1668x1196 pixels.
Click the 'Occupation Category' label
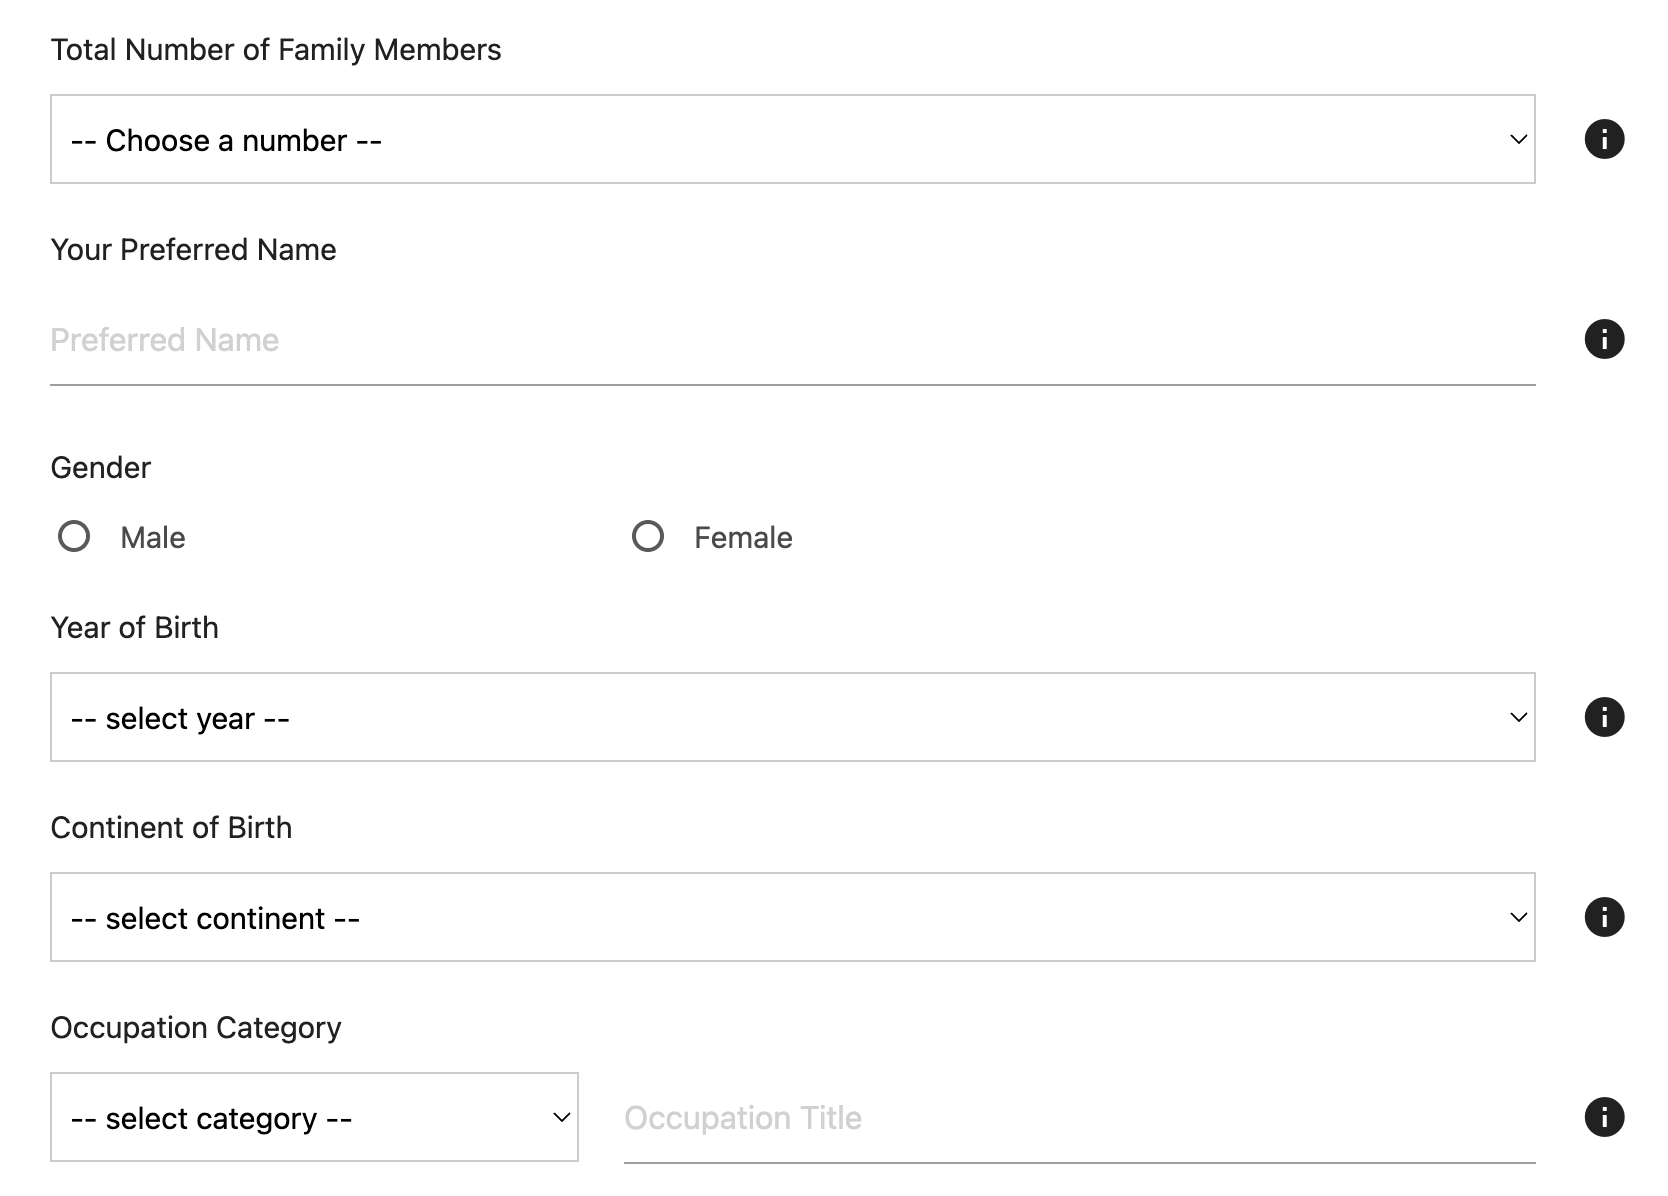point(196,1028)
